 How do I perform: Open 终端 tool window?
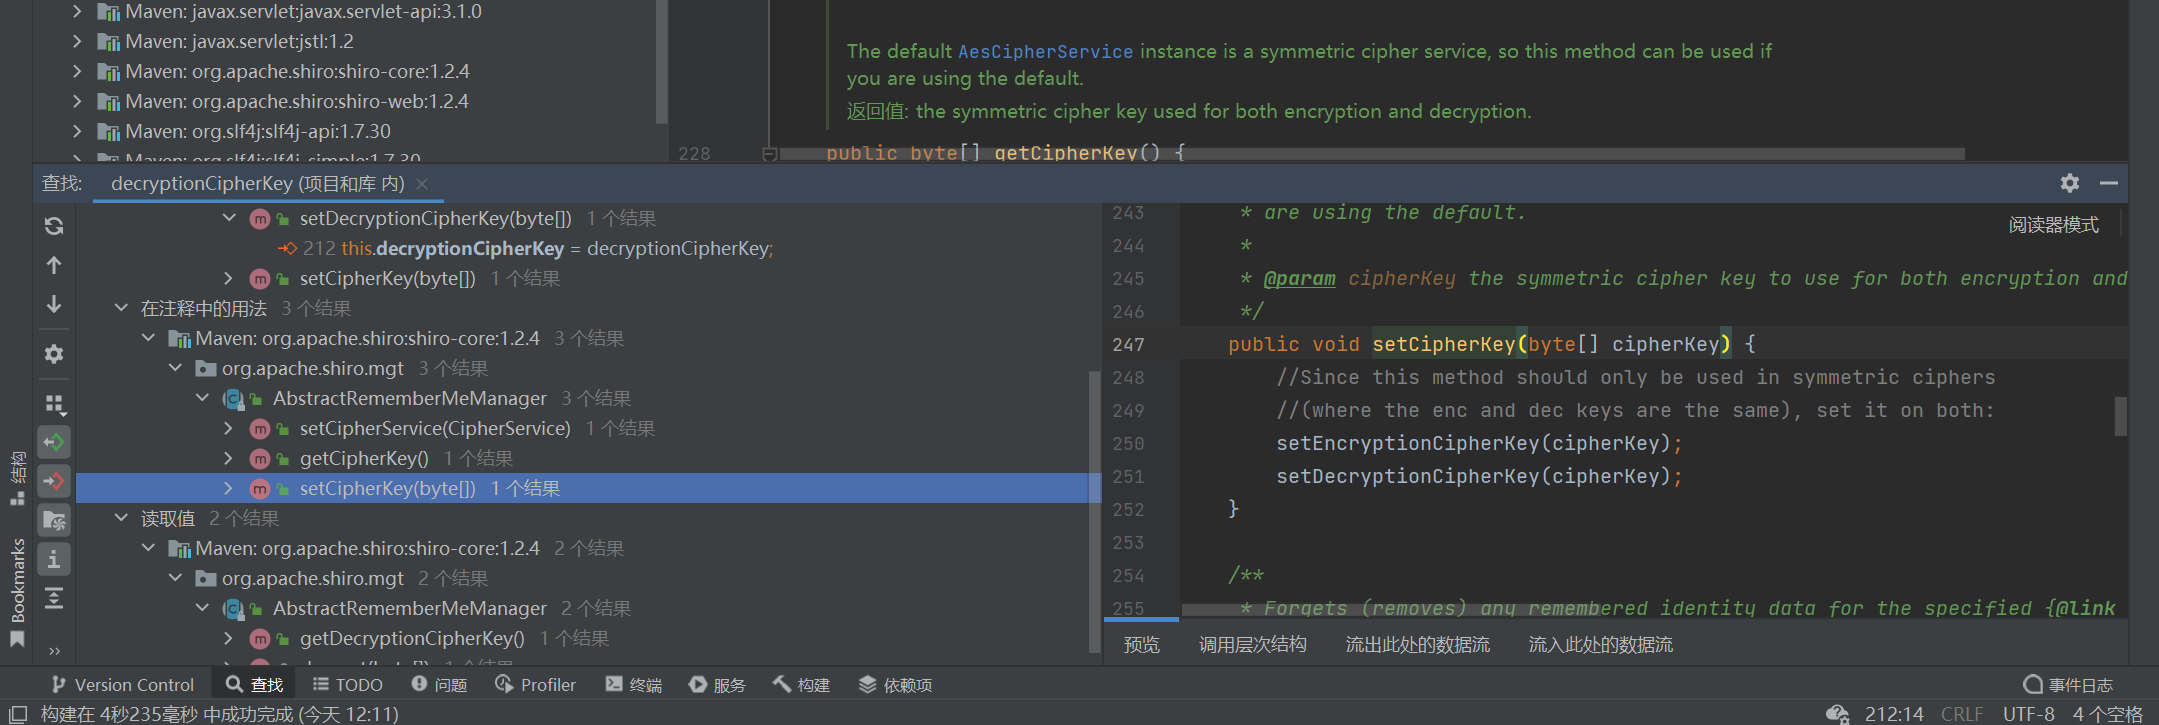[x=634, y=685]
